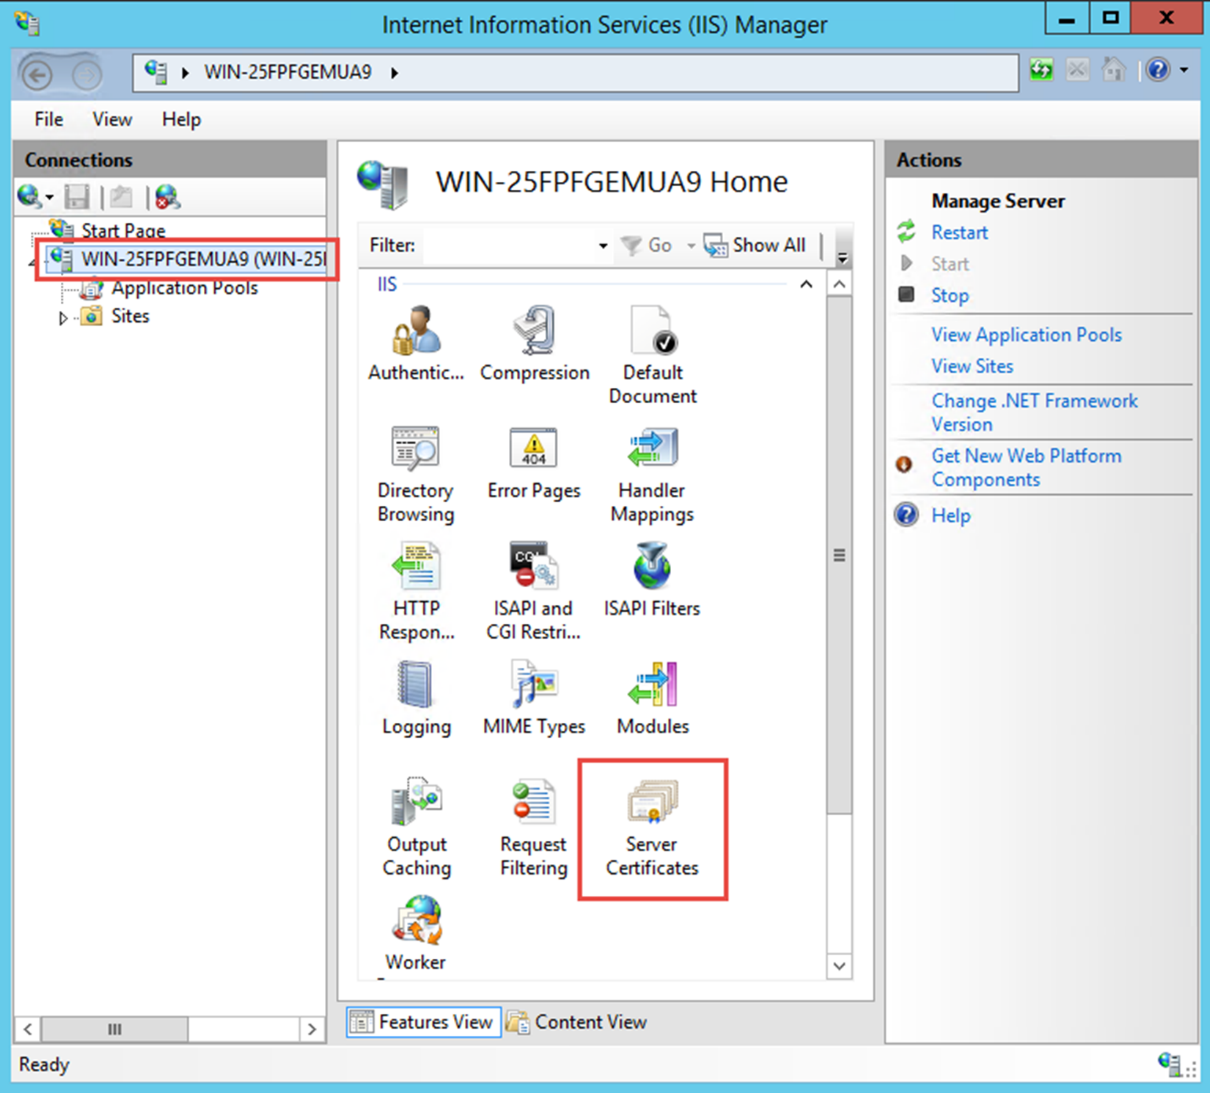Image resolution: width=1210 pixels, height=1093 pixels.
Task: Open the MIME Types feature
Action: (534, 698)
